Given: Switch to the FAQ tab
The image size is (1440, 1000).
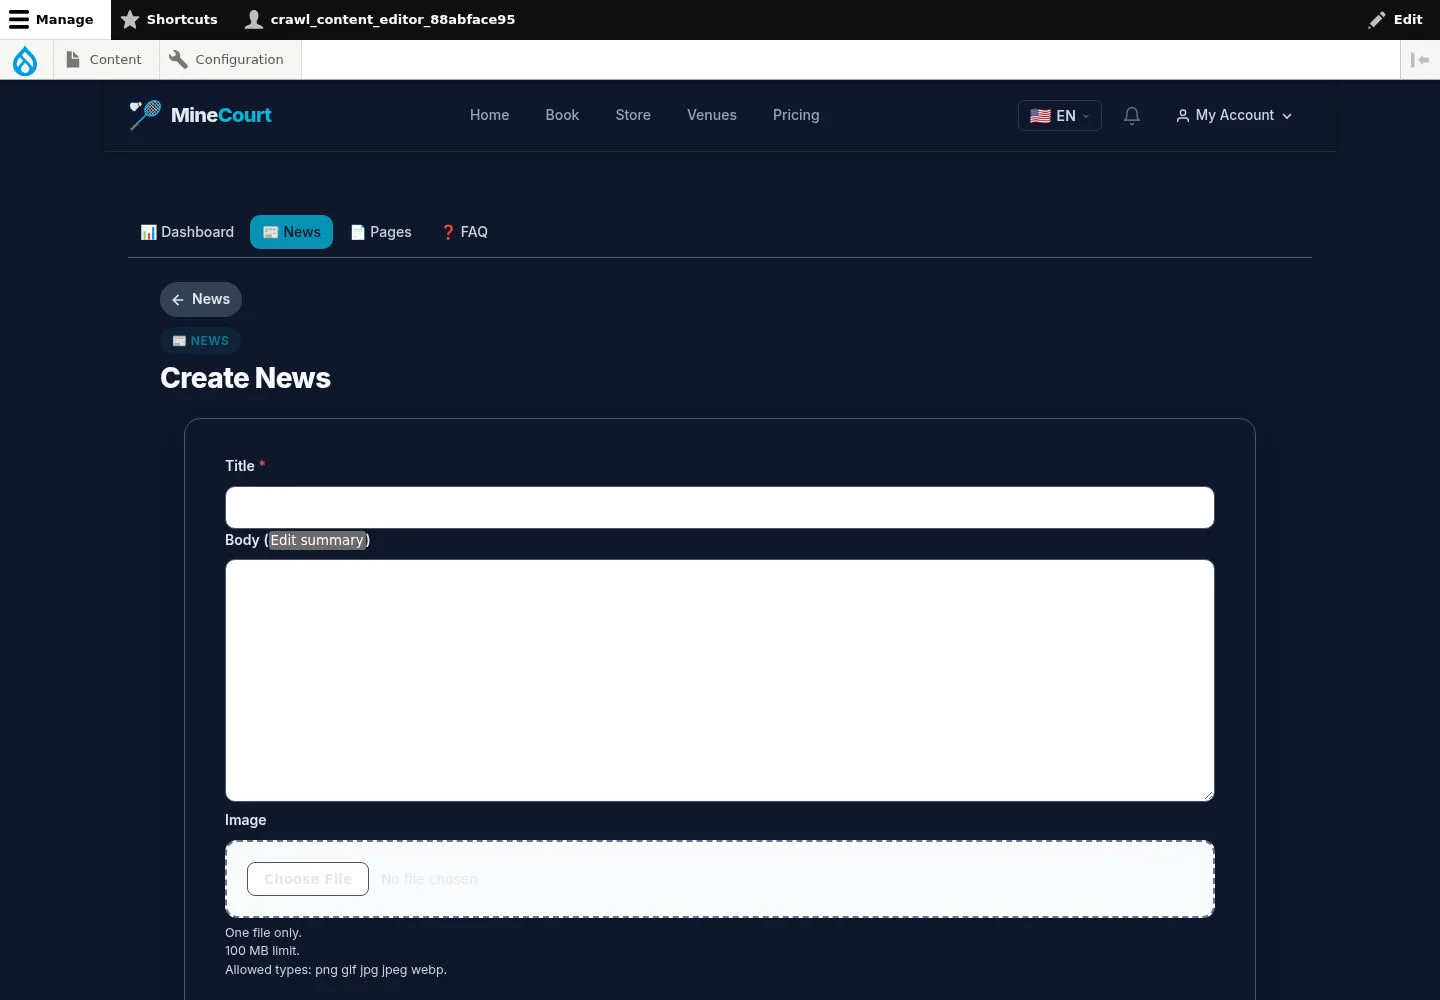Looking at the screenshot, I should point(465,232).
